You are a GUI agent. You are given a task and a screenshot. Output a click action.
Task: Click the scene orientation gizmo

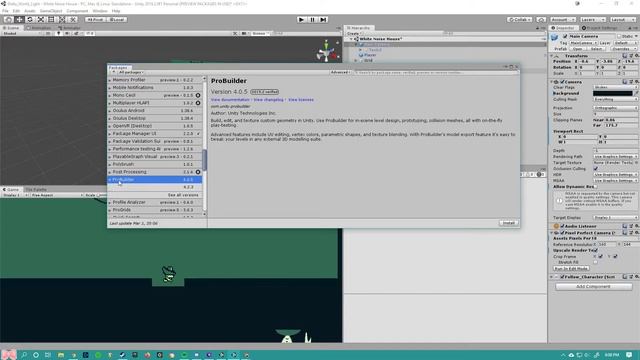[x=327, y=51]
